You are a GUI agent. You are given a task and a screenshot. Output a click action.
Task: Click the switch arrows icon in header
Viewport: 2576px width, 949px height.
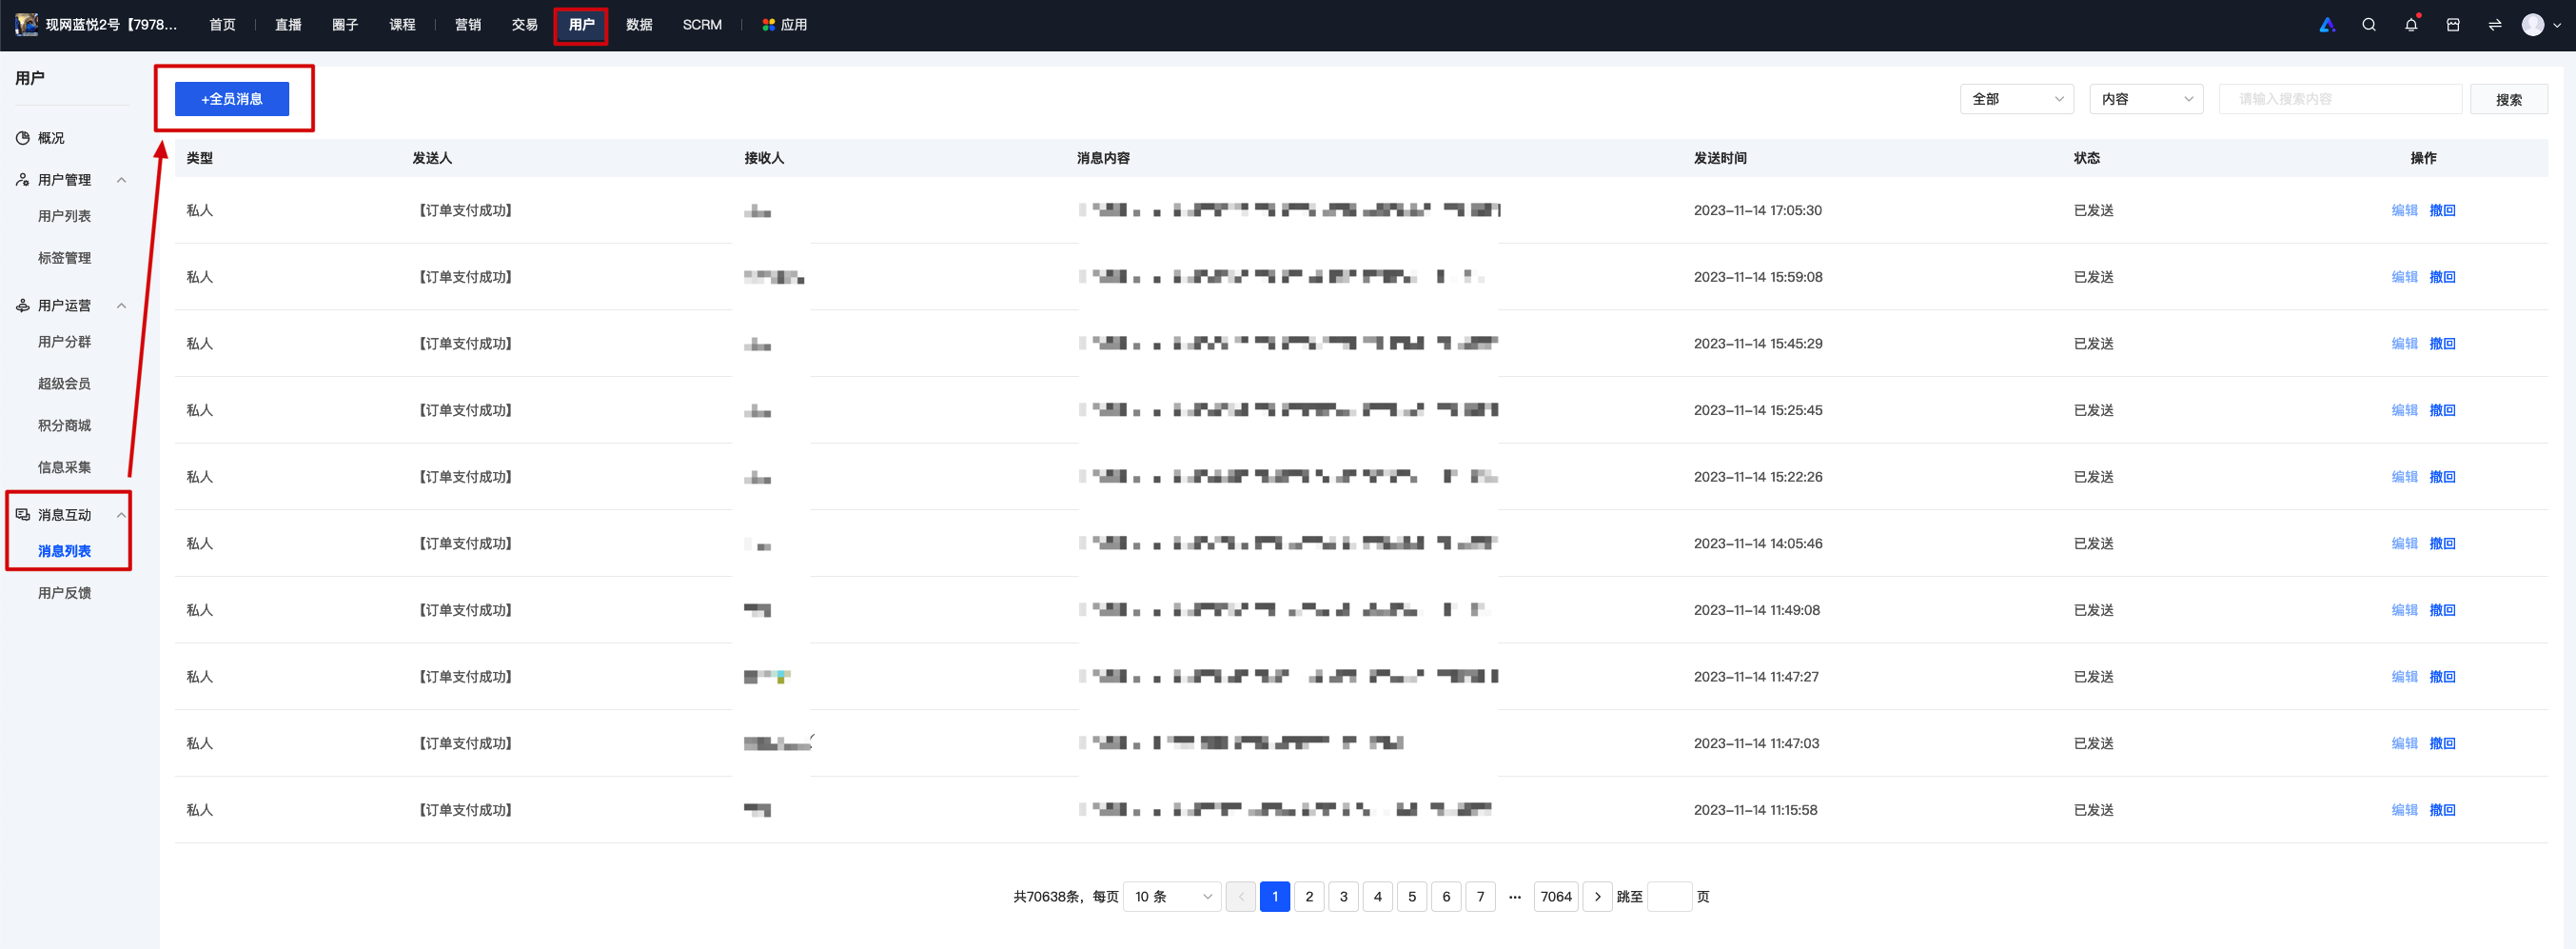click(2494, 25)
